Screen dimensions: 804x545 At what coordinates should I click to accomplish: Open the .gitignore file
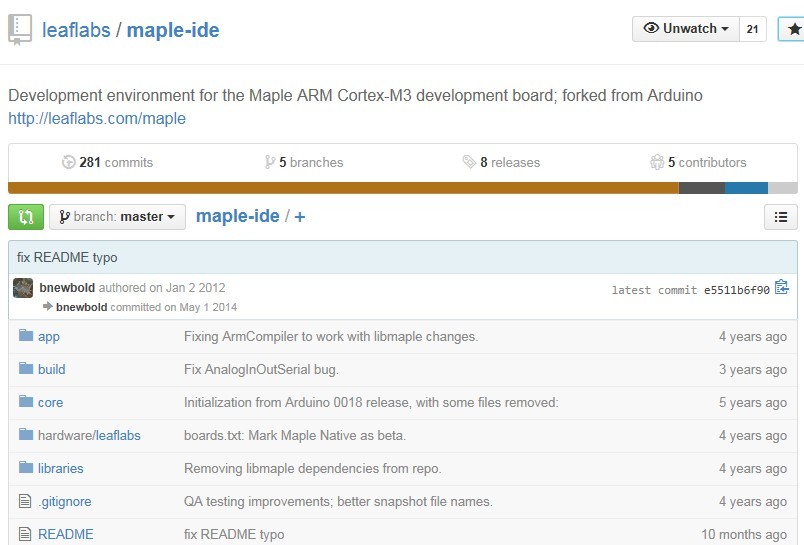(65, 501)
